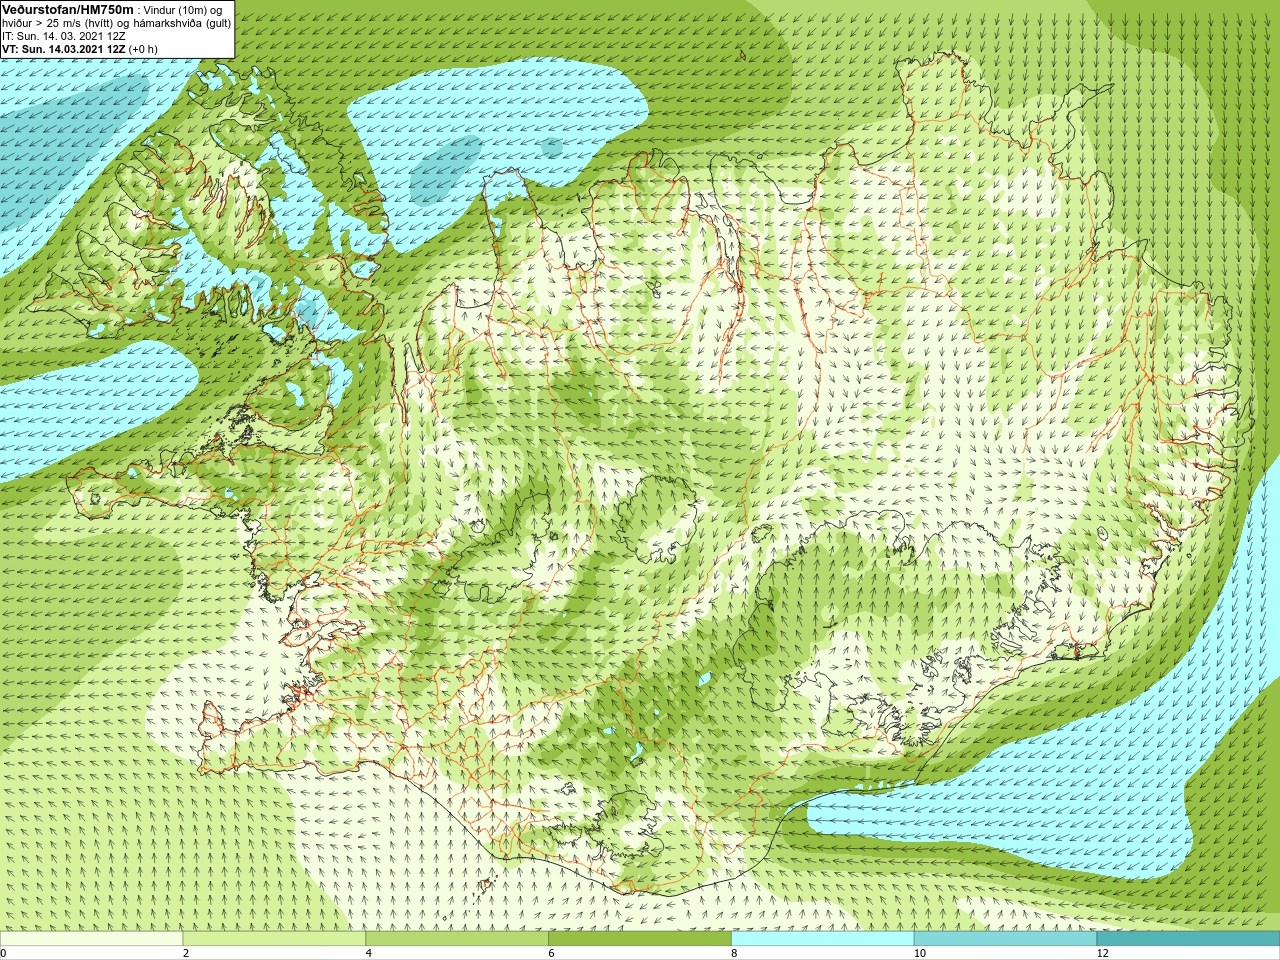The image size is (1280, 960).
Task: Click the legend scale value 8
Action: [735, 953]
